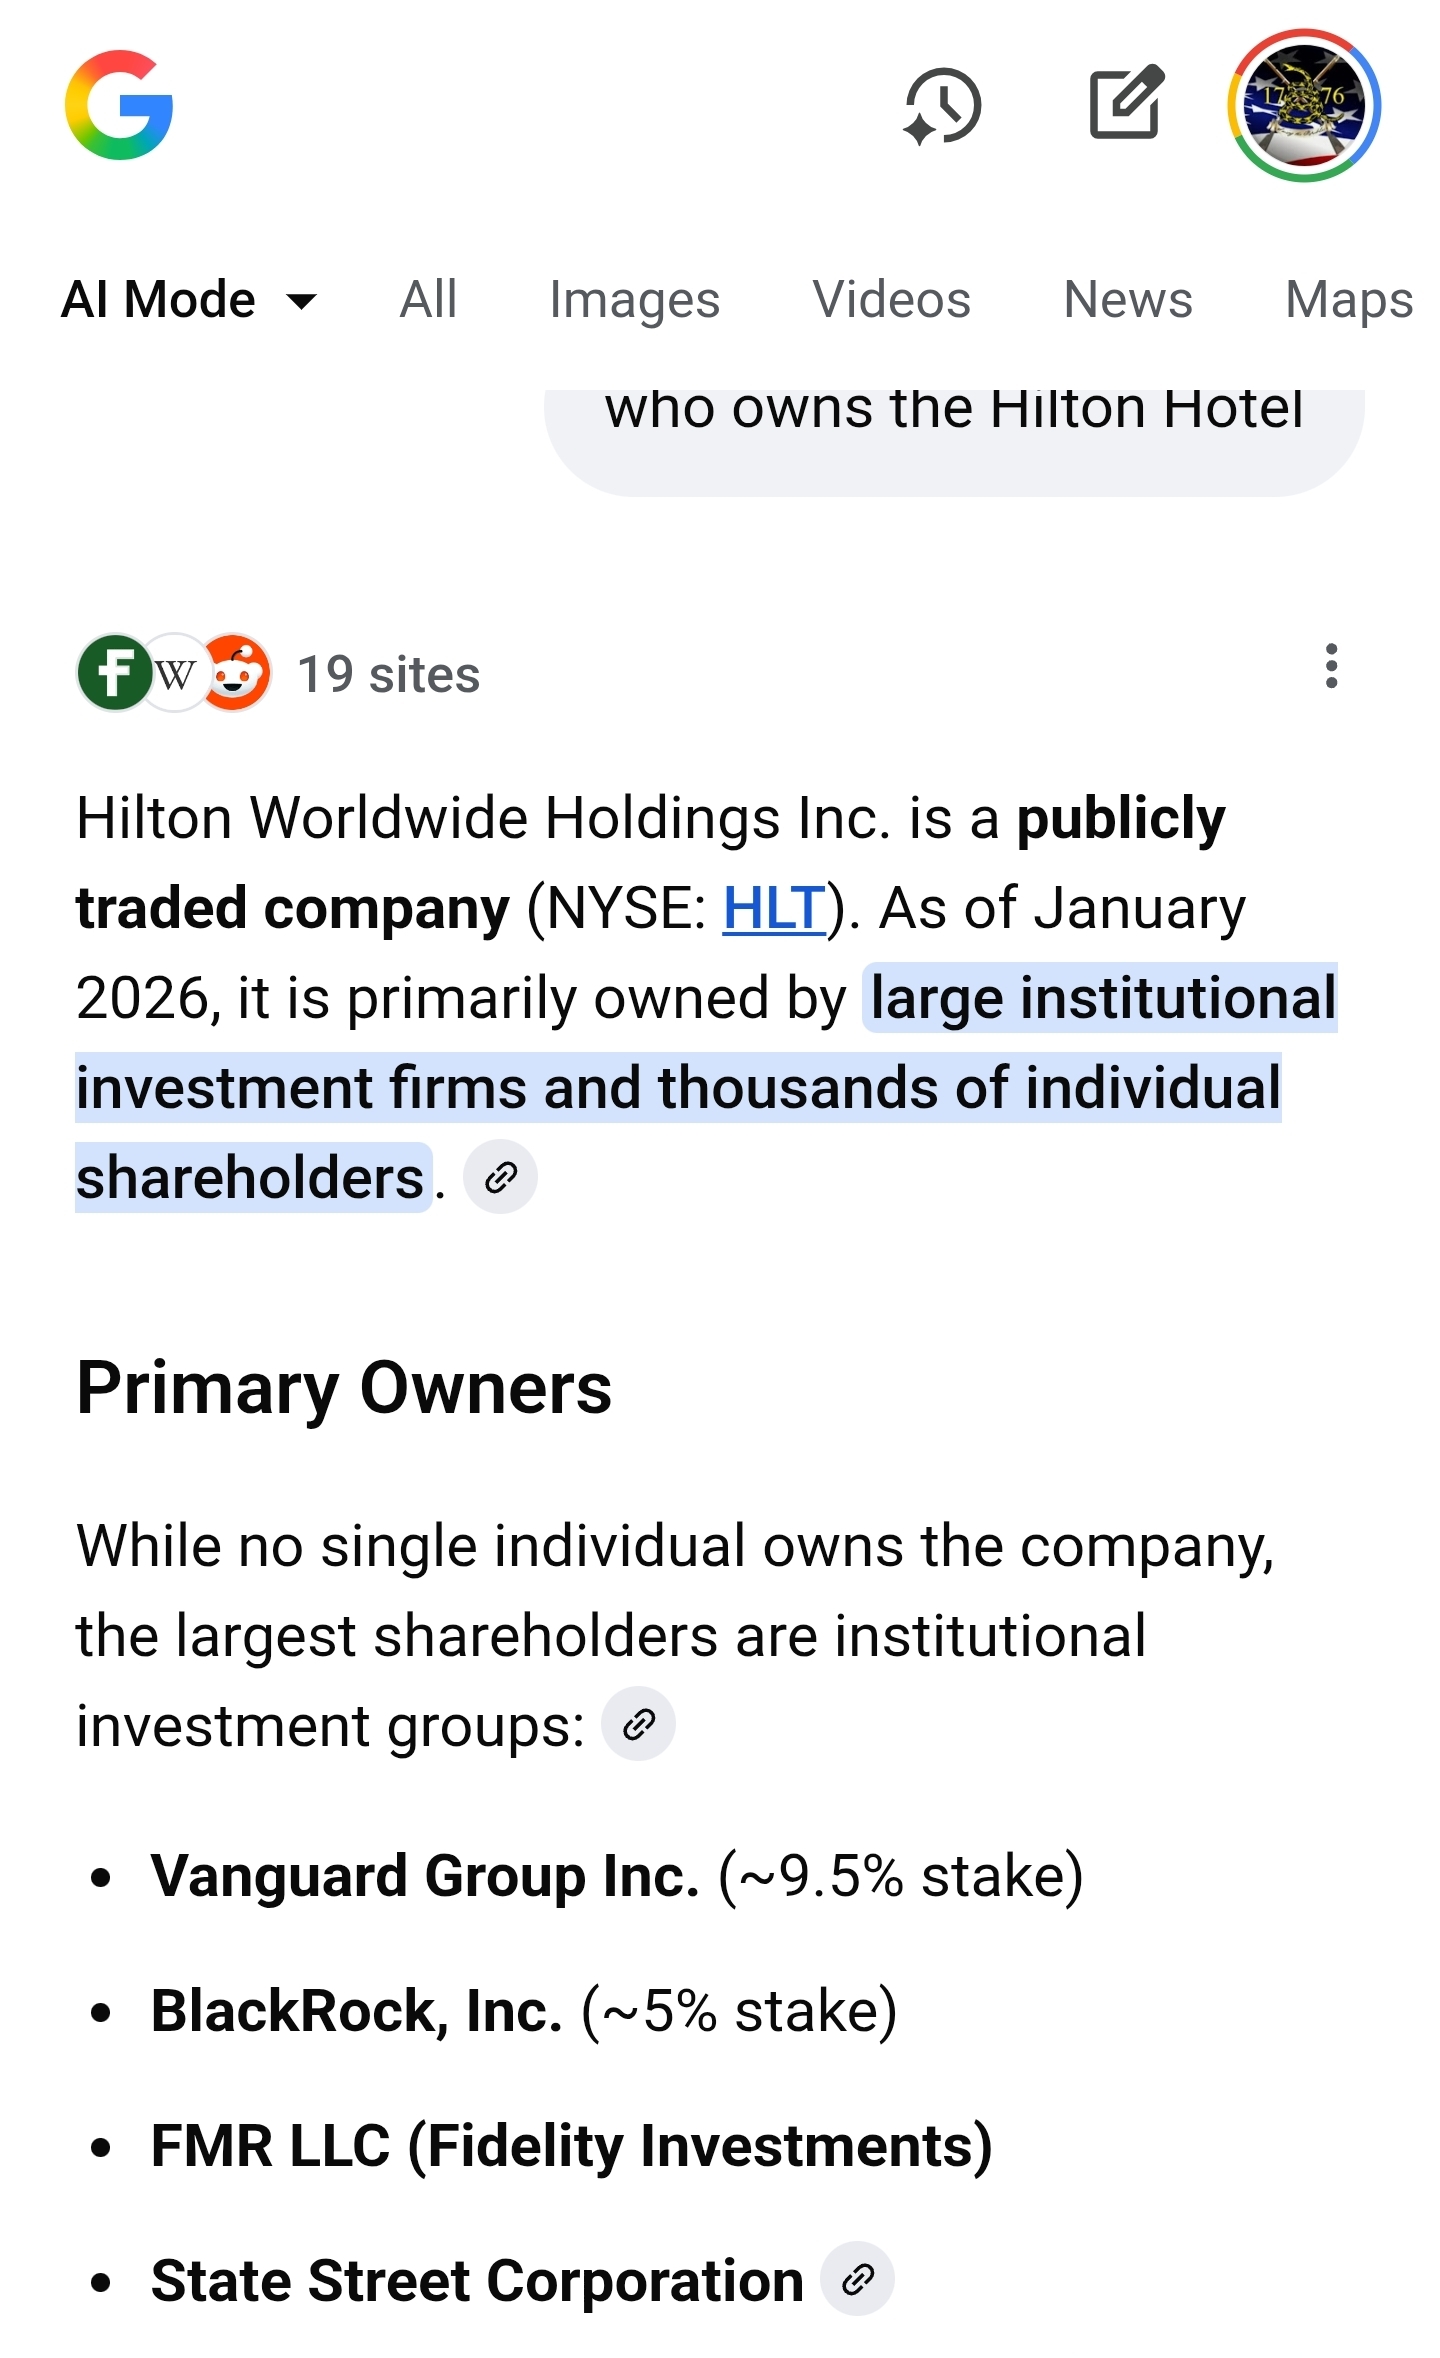Image resolution: width=1440 pixels, height=2358 pixels.
Task: Click the Wikipedia source favicon
Action: pos(176,673)
